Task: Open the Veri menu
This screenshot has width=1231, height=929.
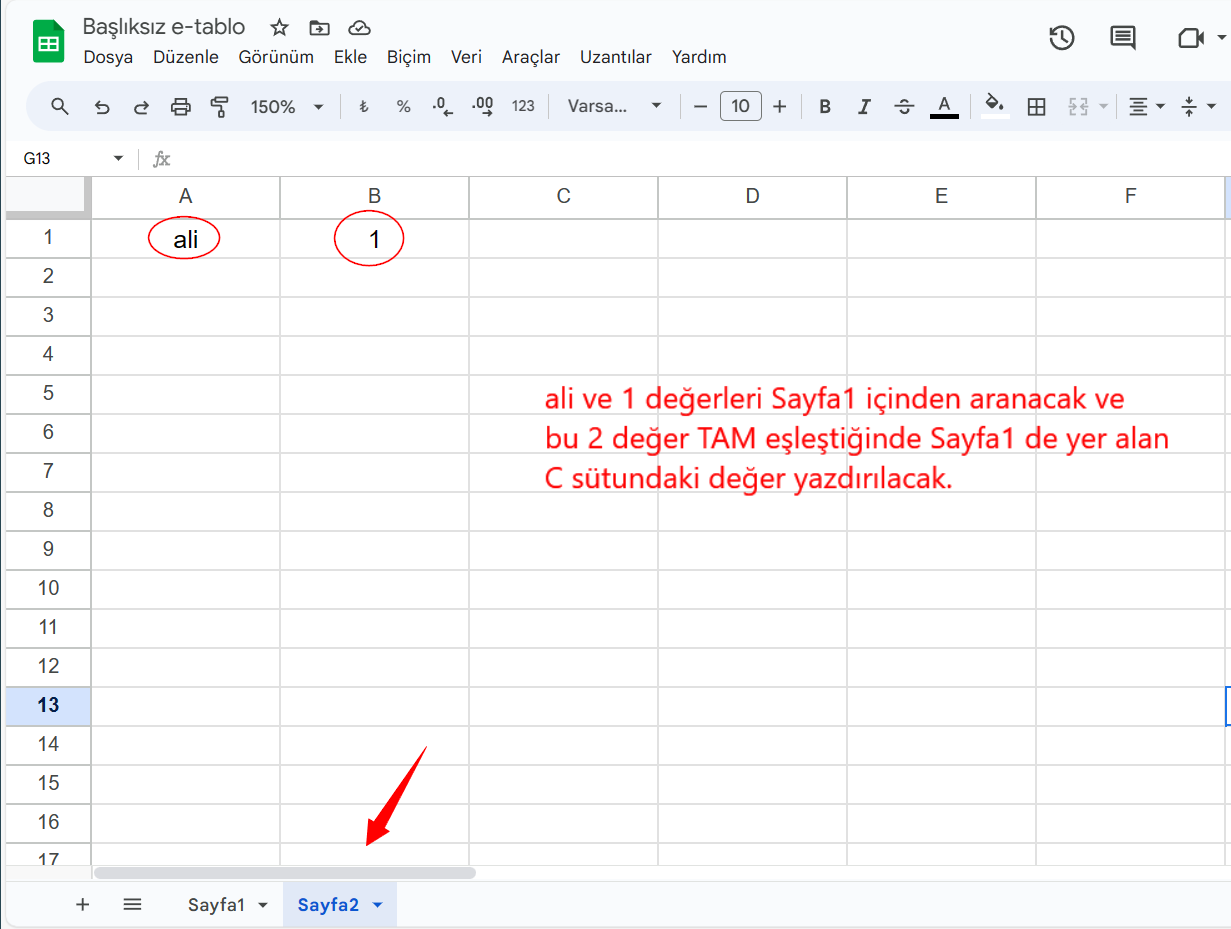Action: [466, 57]
